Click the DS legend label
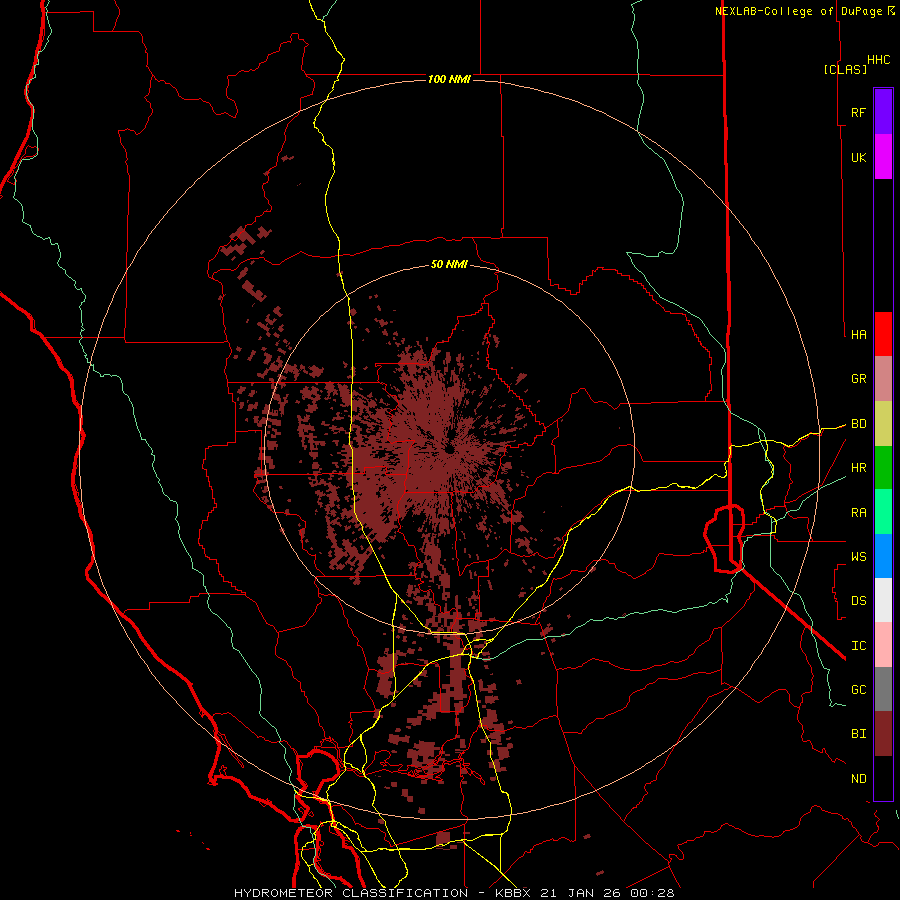This screenshot has height=900, width=900. click(858, 601)
